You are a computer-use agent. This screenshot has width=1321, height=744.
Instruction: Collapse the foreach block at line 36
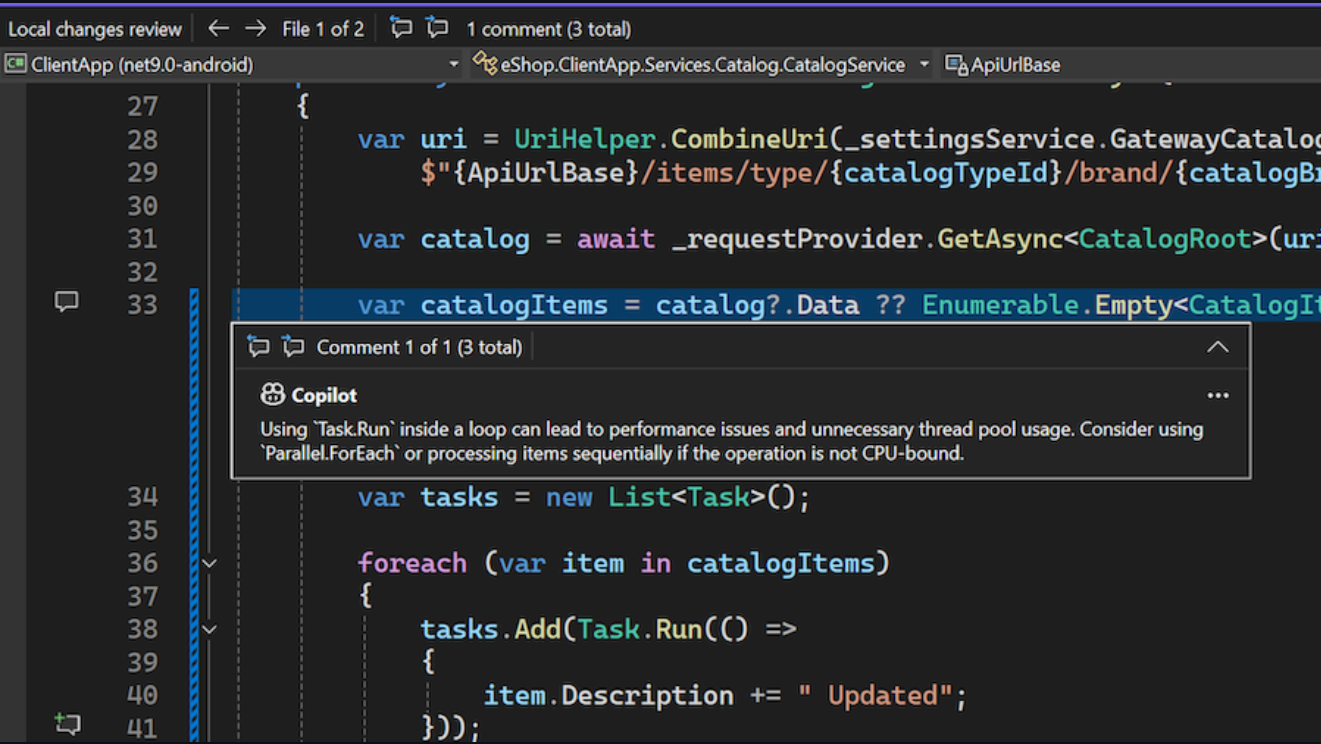pyautogui.click(x=209, y=563)
